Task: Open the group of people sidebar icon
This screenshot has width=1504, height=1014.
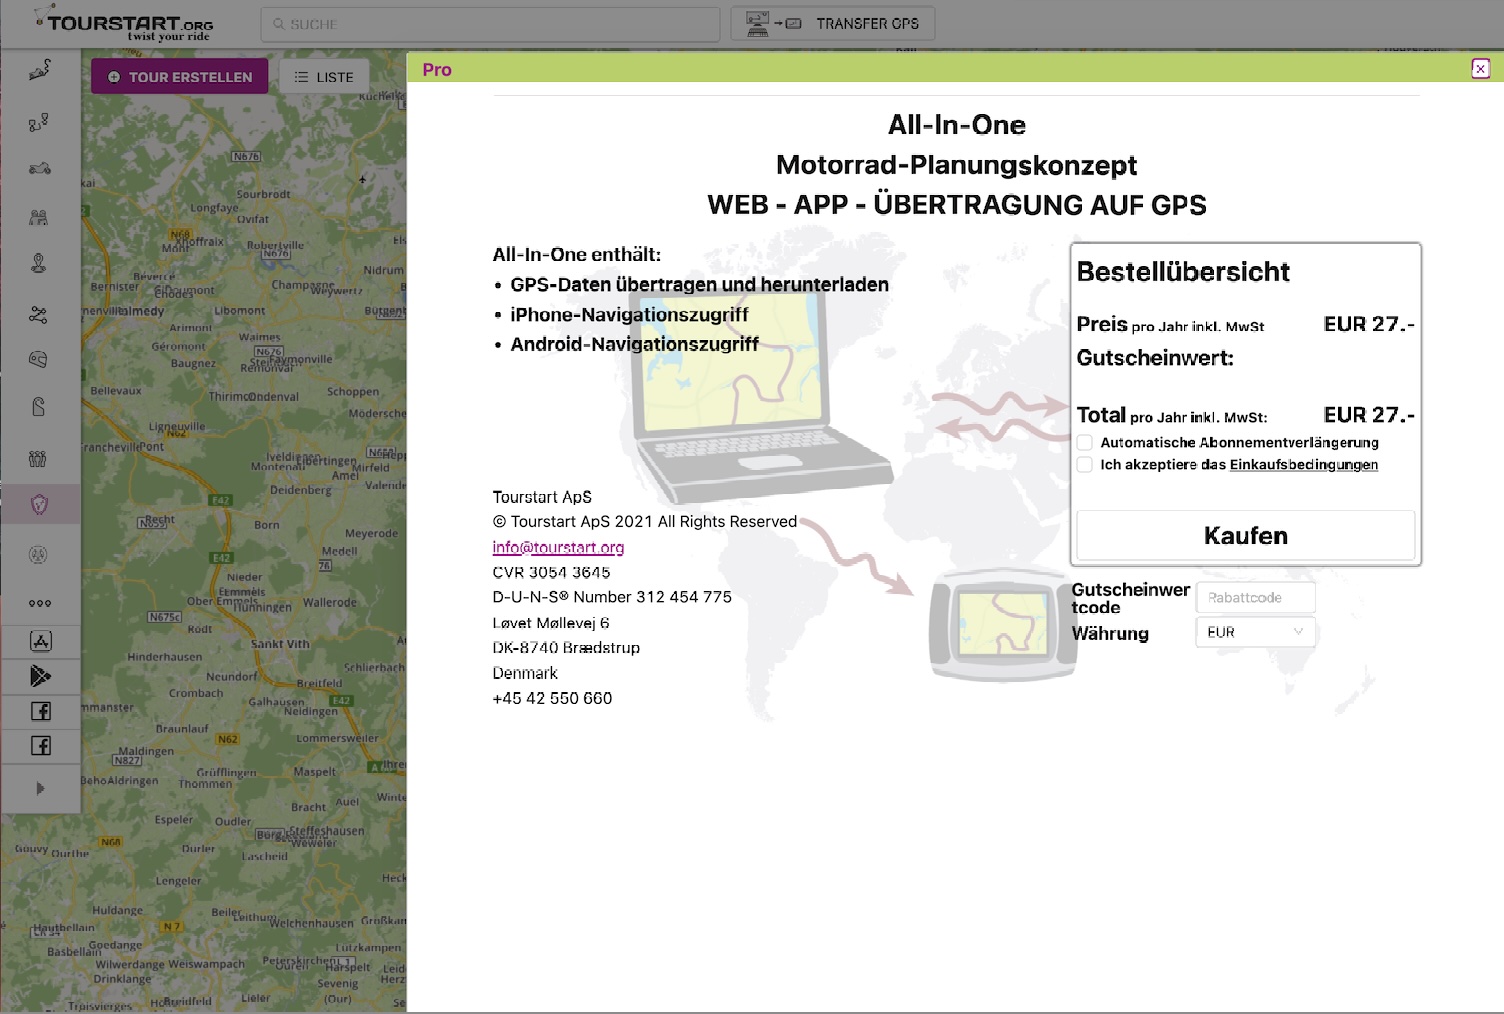Action: (39, 459)
